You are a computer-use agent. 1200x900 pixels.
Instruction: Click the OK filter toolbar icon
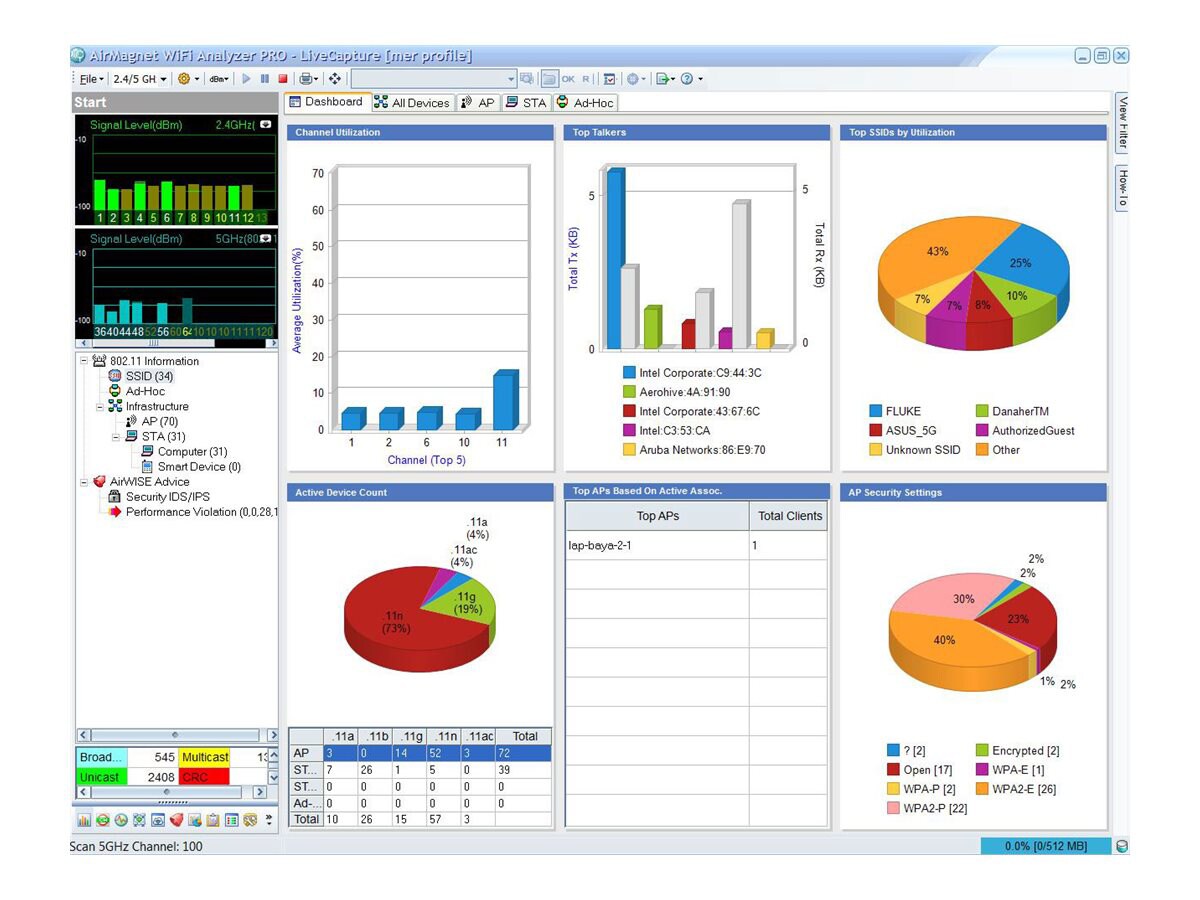(x=568, y=78)
